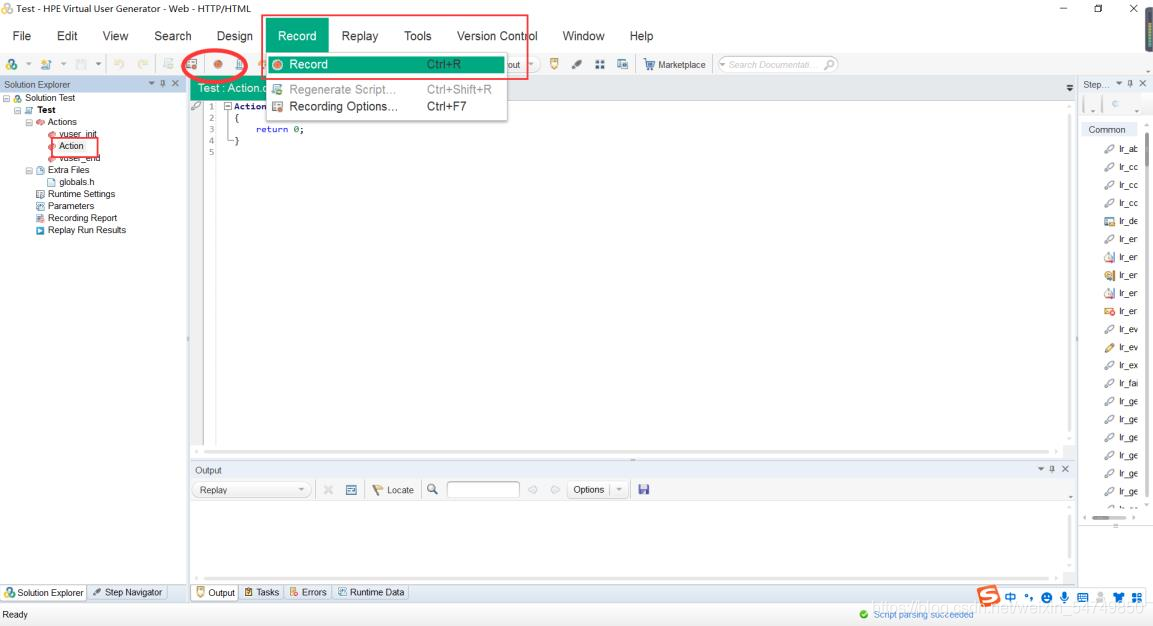Viewport: 1153px width, 626px height.
Task: Click the red Record toolbar icon
Action: click(217, 64)
